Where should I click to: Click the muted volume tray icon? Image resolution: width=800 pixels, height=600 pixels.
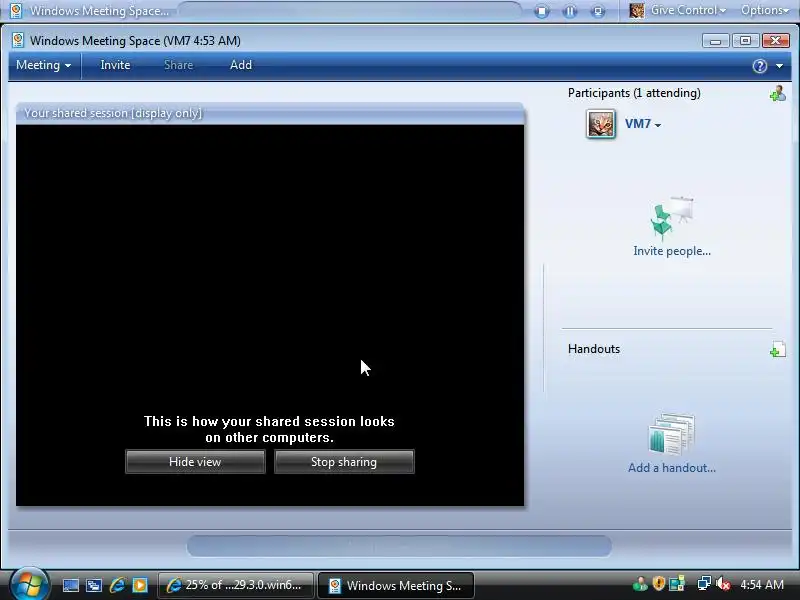pyautogui.click(x=722, y=584)
